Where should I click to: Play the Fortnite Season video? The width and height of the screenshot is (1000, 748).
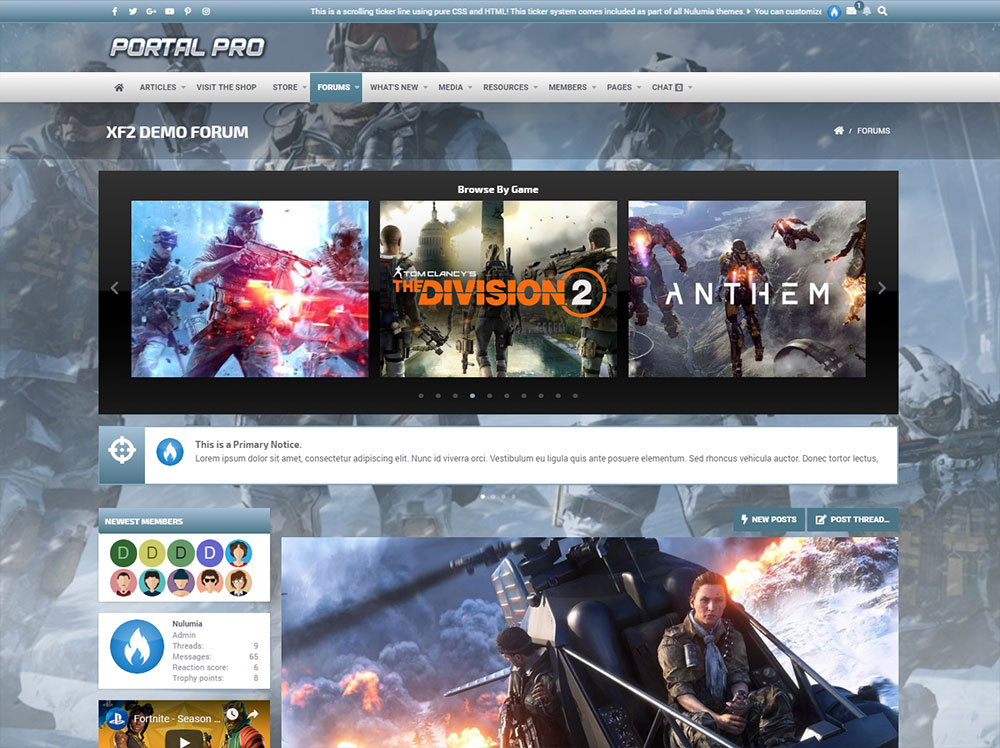coord(184,740)
